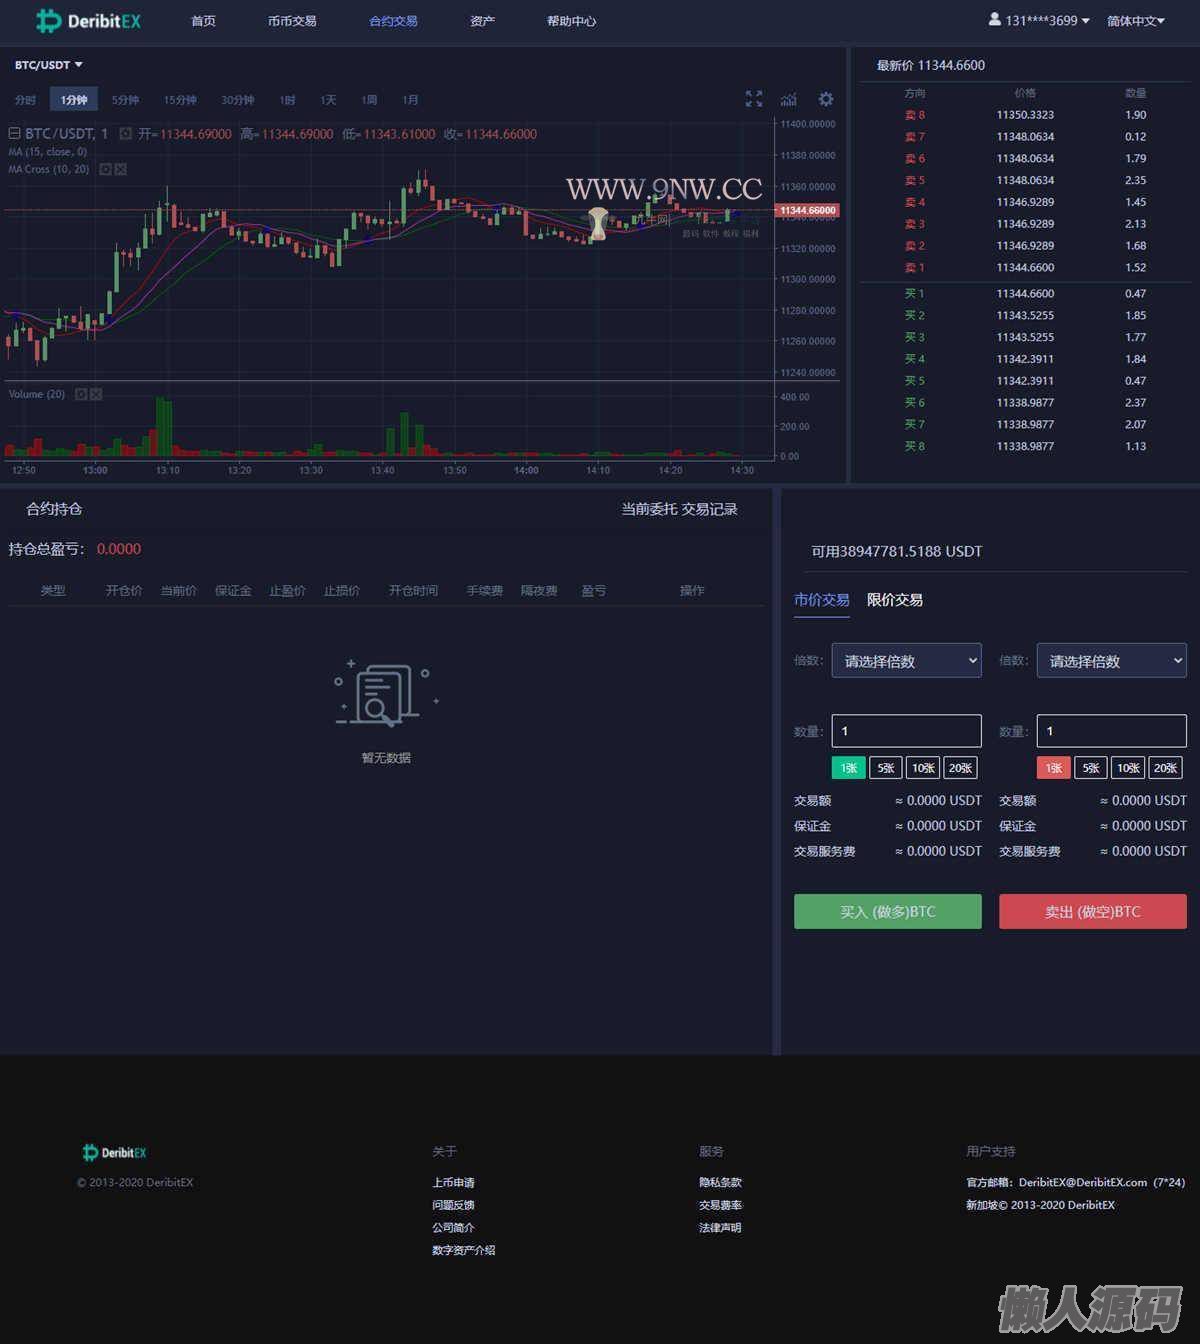Screen dimensions: 1200x1344
Task: Open 资产 assets menu
Action: point(482,21)
